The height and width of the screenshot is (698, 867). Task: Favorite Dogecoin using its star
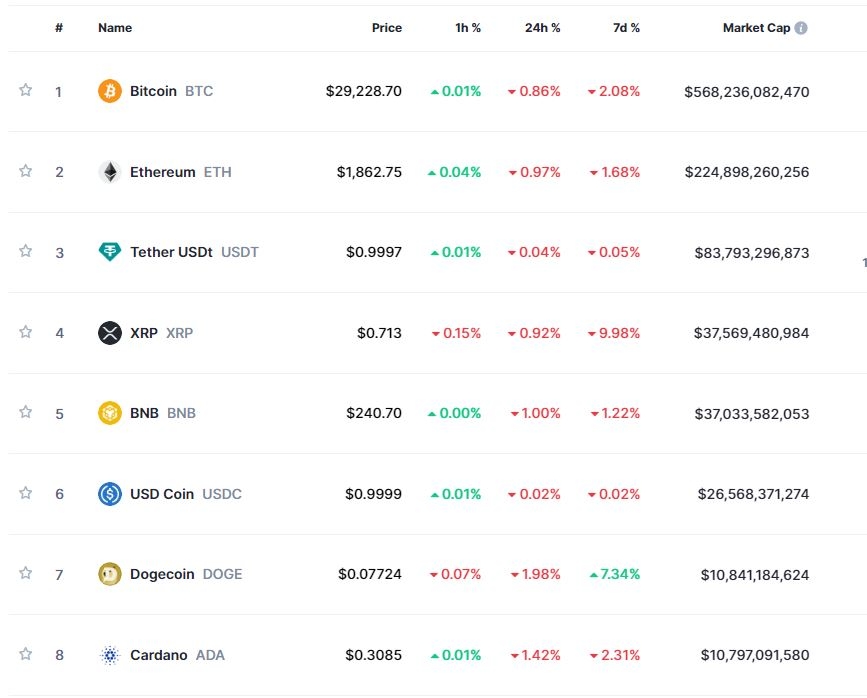click(26, 573)
